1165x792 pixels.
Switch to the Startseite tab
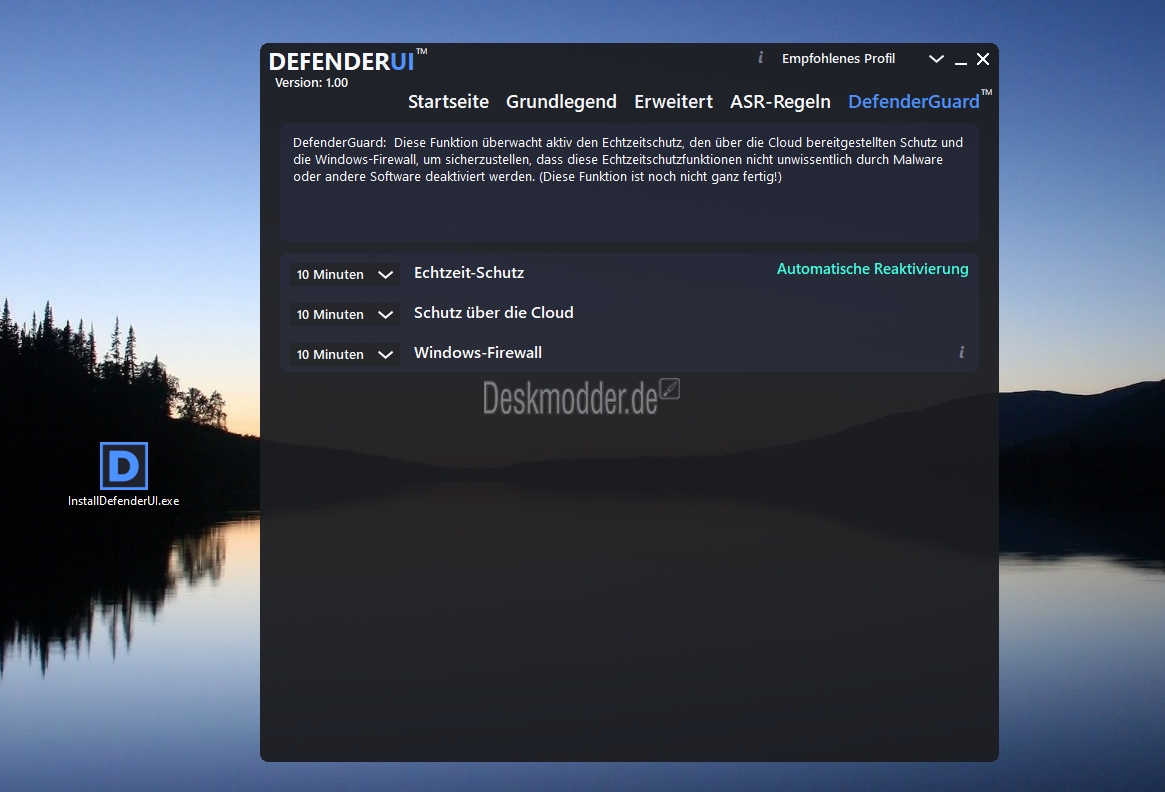point(448,102)
